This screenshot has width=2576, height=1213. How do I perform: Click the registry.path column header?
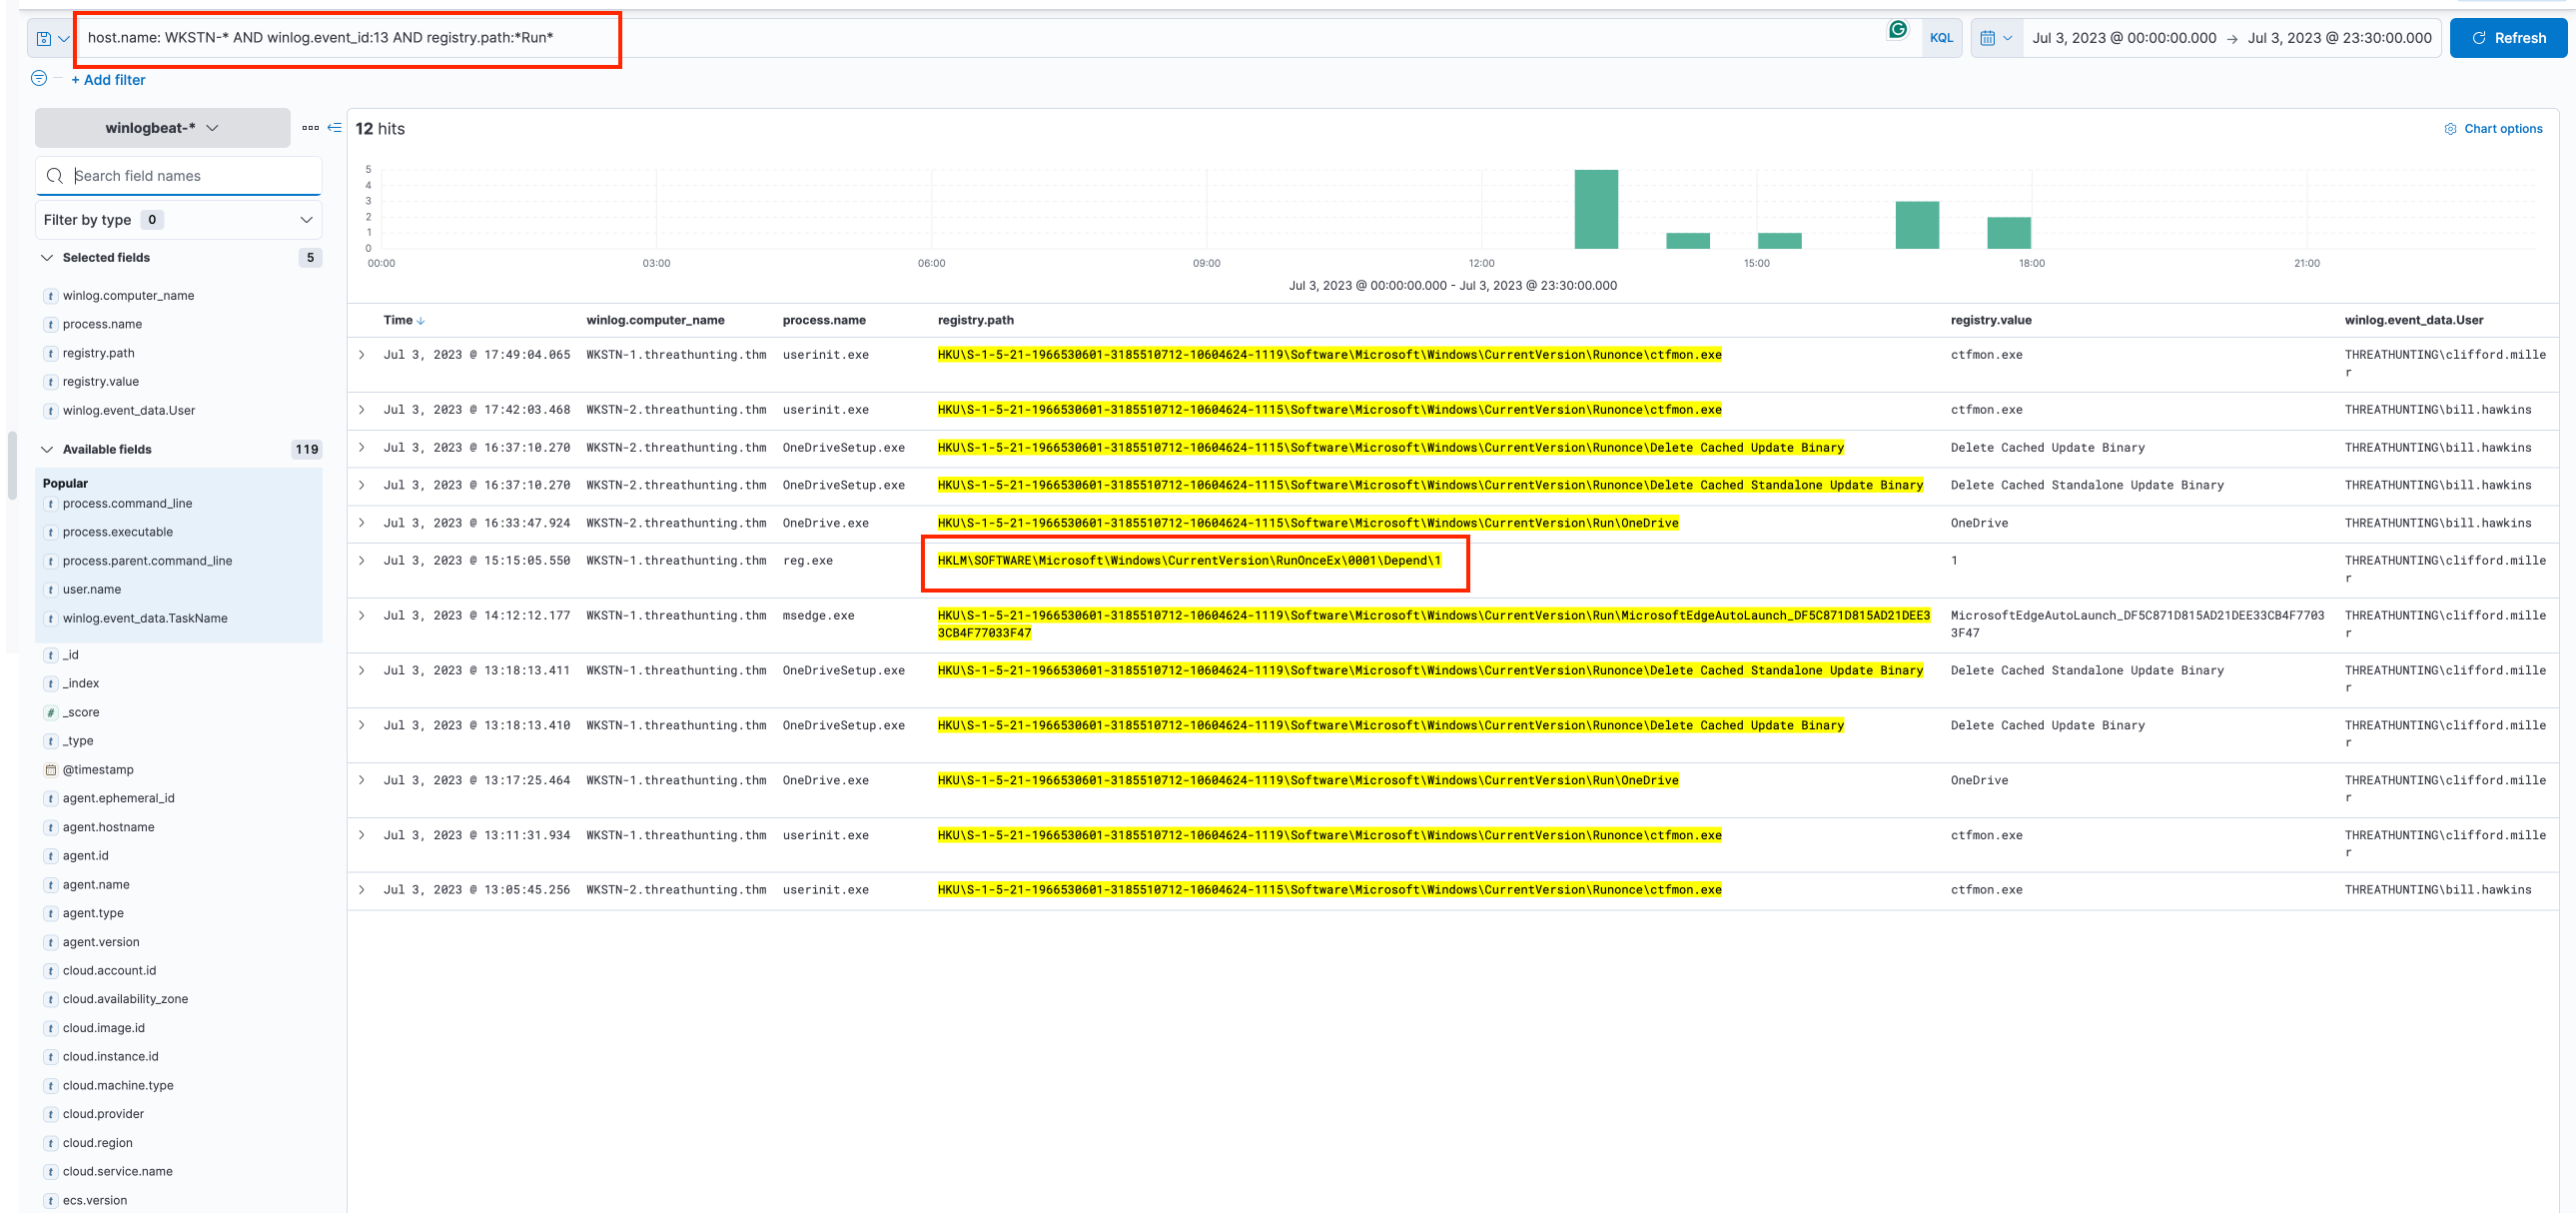coord(975,321)
